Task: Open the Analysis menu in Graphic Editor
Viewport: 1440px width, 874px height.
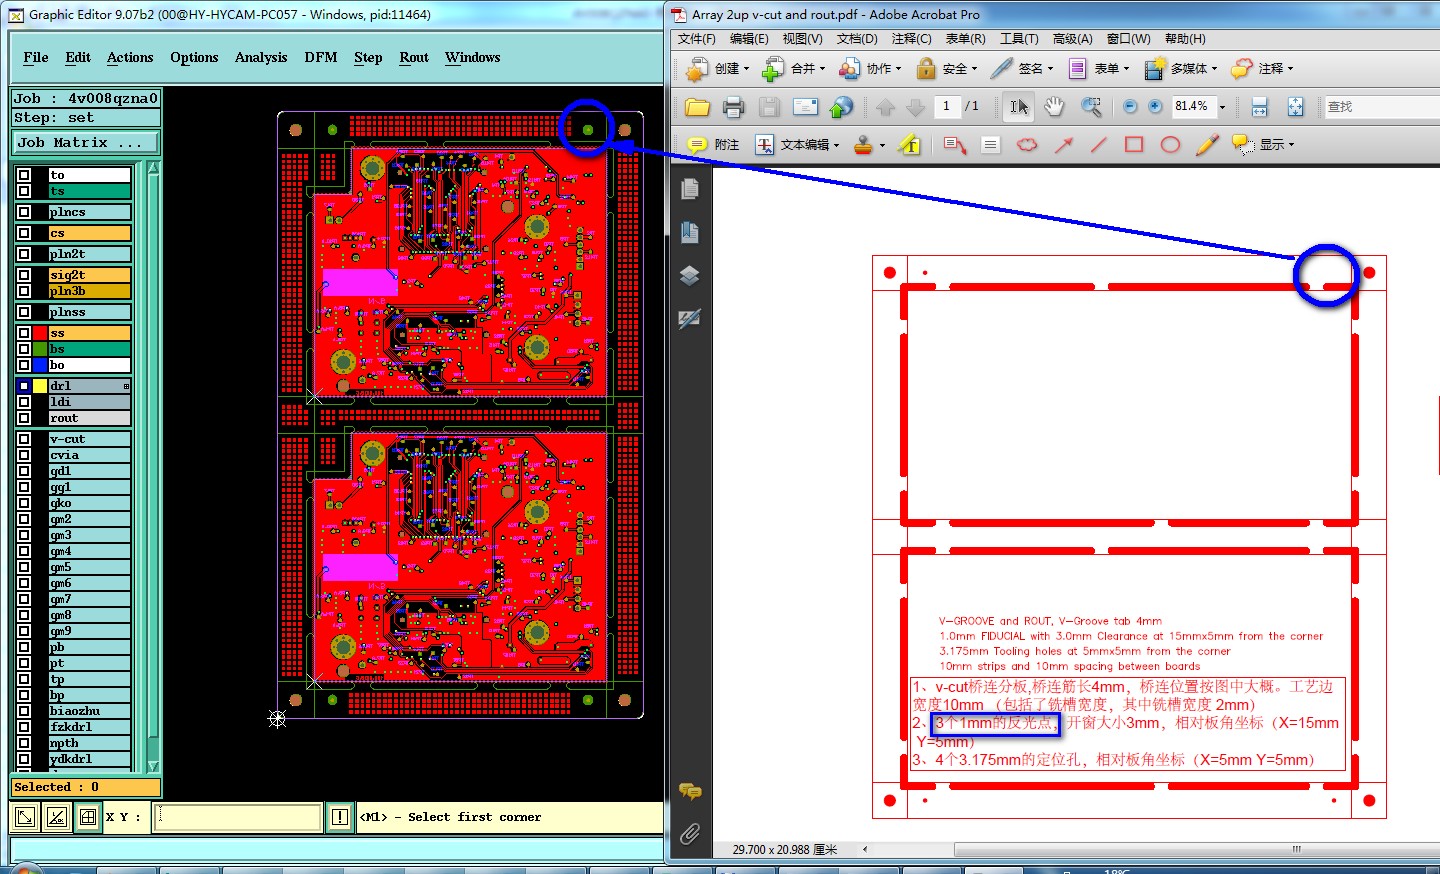Action: 261,58
